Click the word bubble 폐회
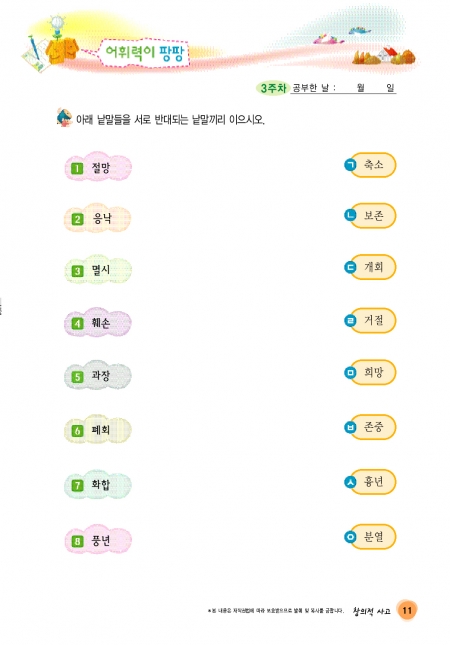 point(98,430)
